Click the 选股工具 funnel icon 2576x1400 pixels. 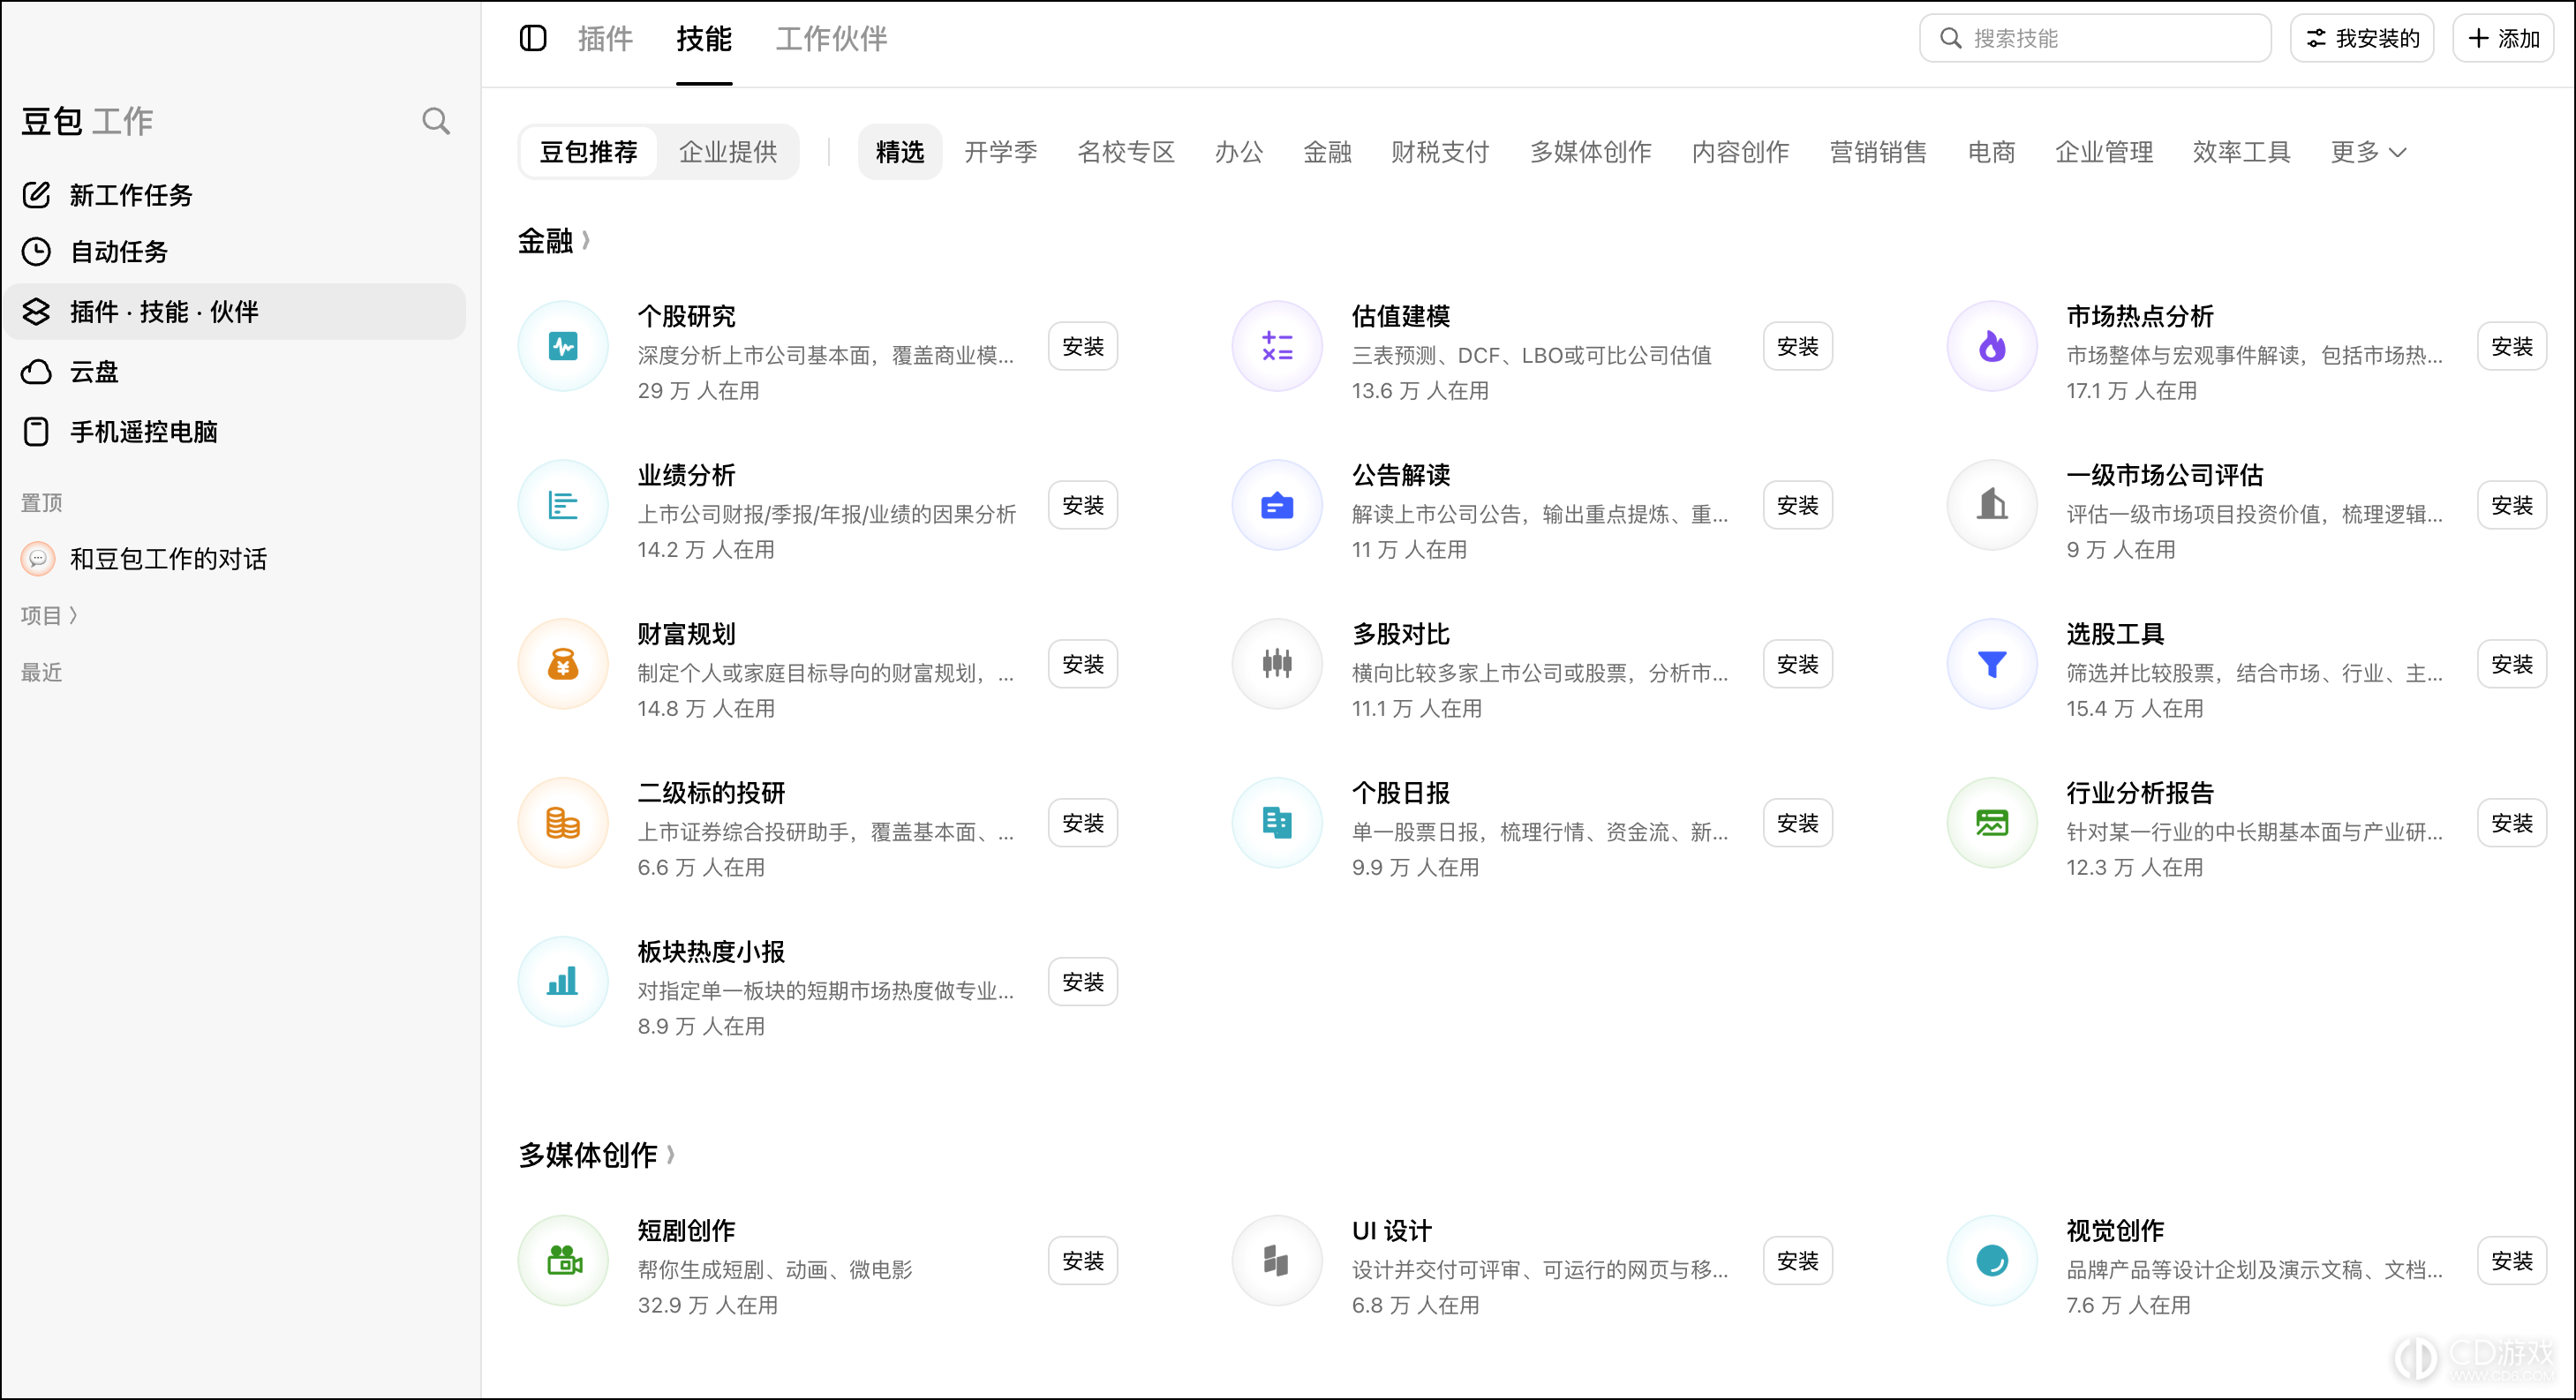(x=1992, y=664)
